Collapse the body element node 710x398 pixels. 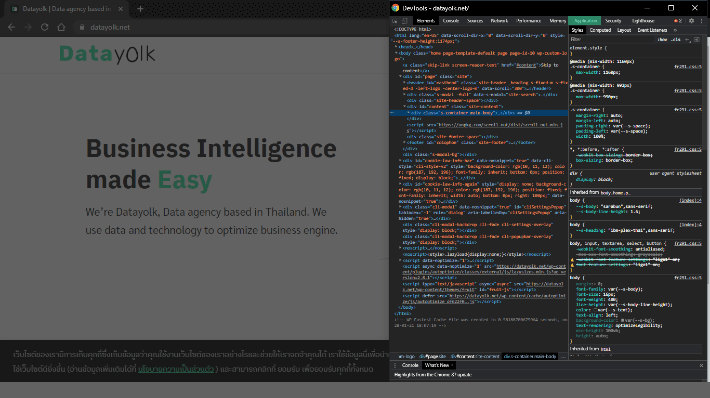(x=396, y=53)
